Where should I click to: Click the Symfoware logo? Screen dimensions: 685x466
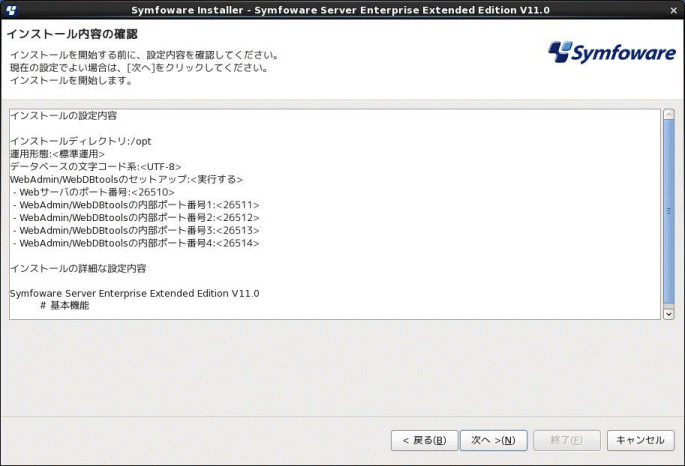click(x=612, y=52)
